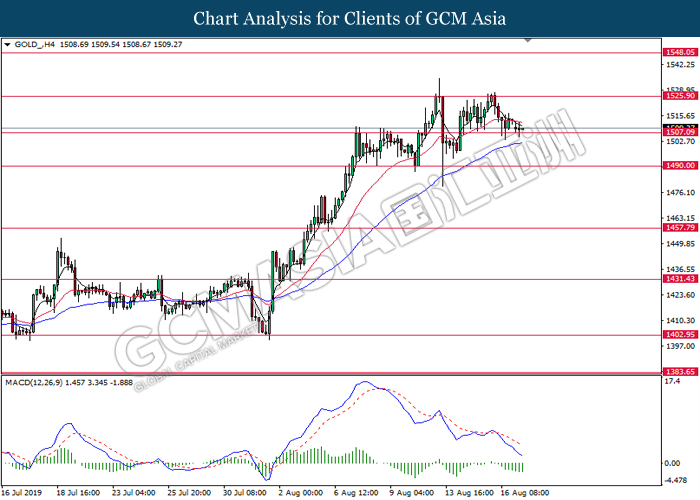
Task: Click the 18 Jul 16:00 time label
Action: pyautogui.click(x=78, y=493)
